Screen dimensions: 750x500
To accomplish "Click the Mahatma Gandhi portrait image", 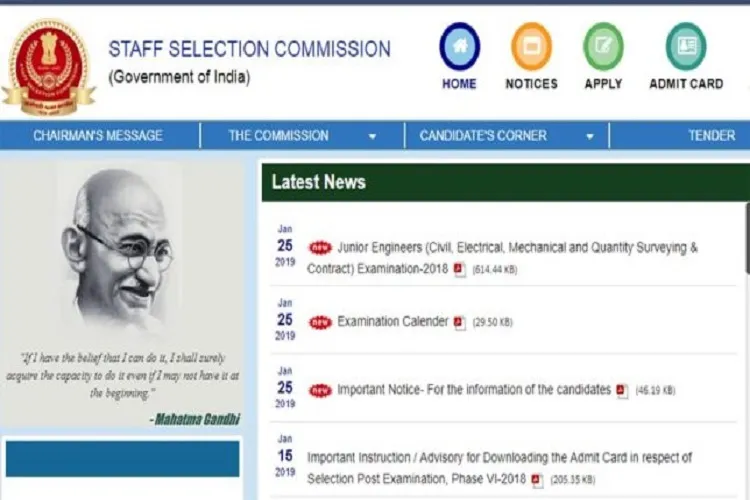I will (x=120, y=251).
